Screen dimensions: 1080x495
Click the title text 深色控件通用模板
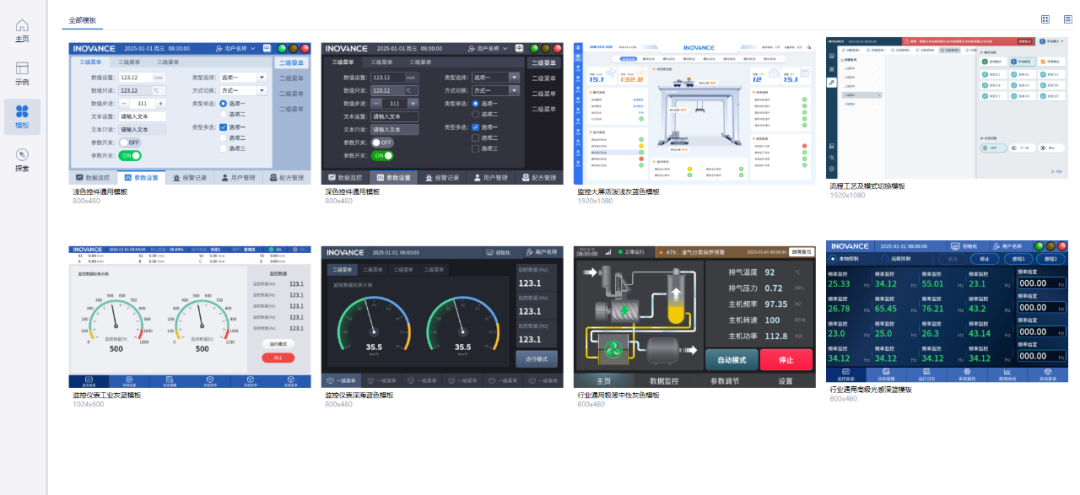coord(352,192)
